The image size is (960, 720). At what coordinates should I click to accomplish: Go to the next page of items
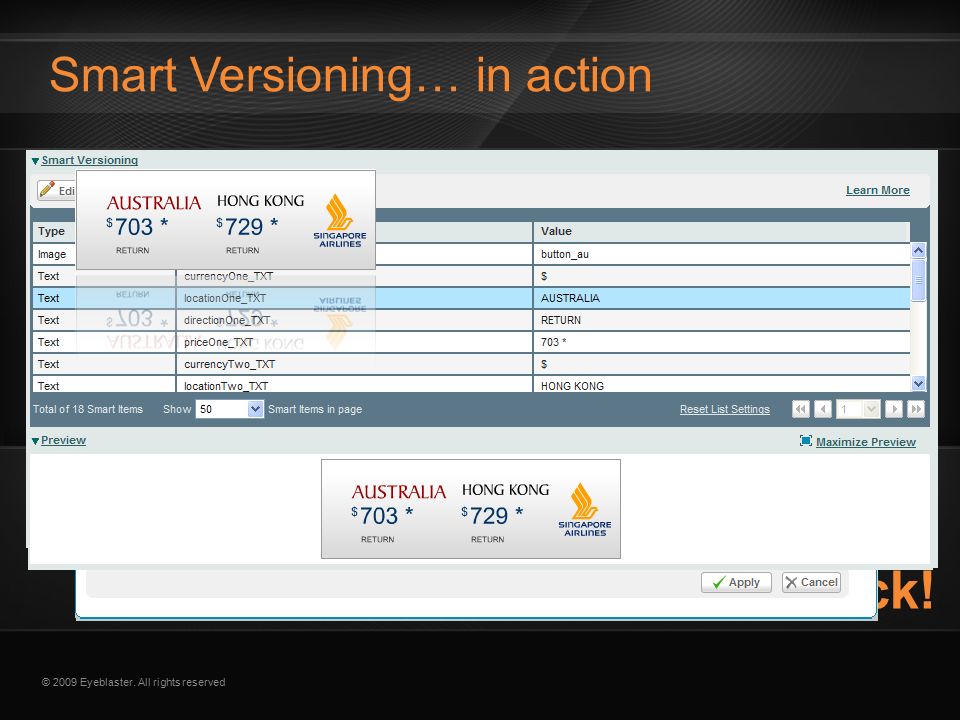[x=894, y=409]
